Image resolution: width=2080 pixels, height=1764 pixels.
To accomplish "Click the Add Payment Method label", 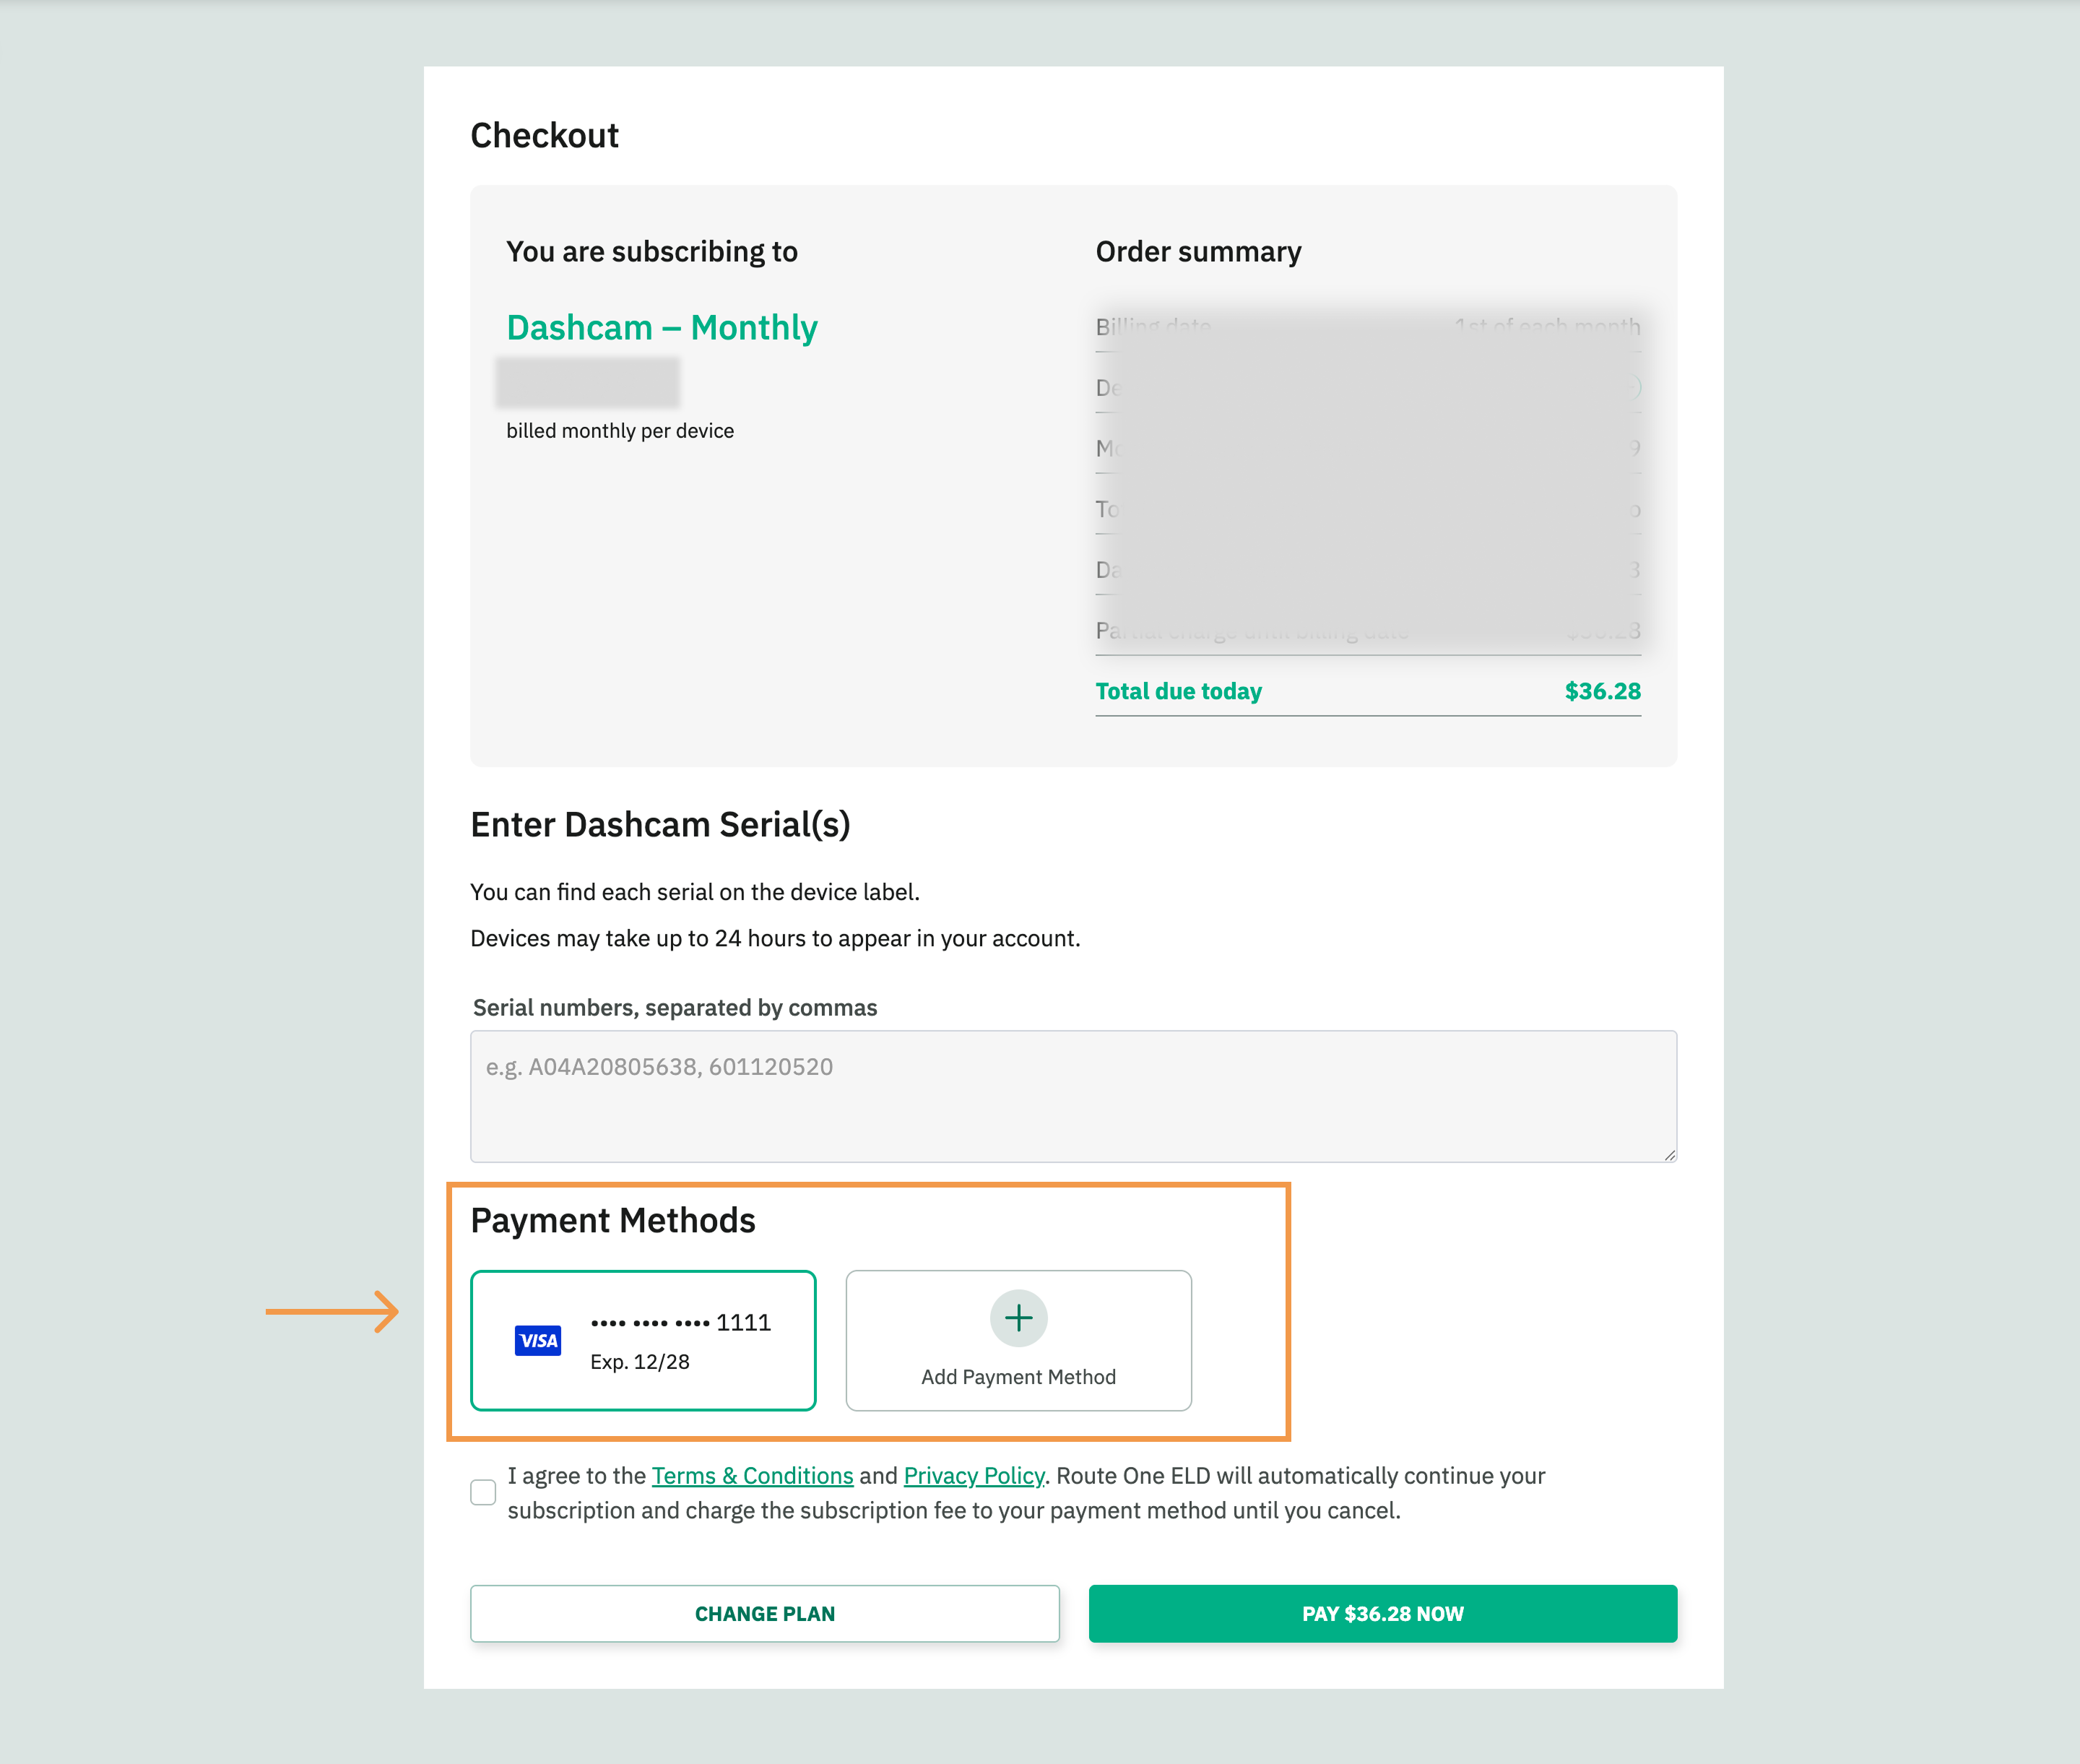I will [x=1018, y=1377].
